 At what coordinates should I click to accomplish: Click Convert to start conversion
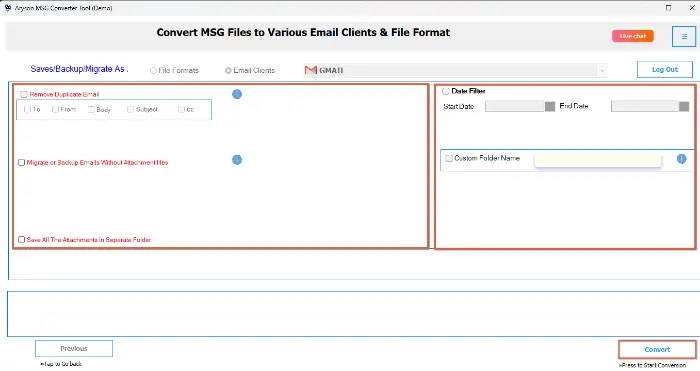click(657, 350)
